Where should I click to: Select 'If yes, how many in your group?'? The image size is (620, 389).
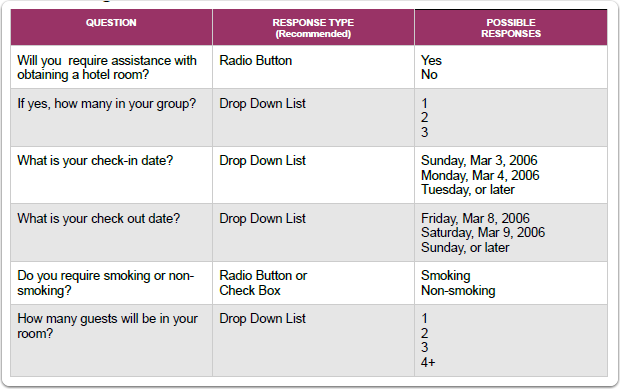106,104
